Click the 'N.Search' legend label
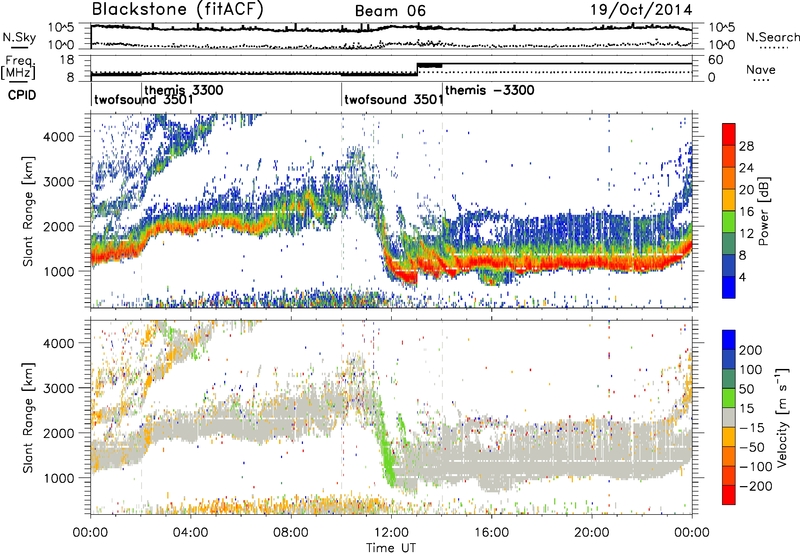The width and height of the screenshot is (800, 554). point(773,37)
